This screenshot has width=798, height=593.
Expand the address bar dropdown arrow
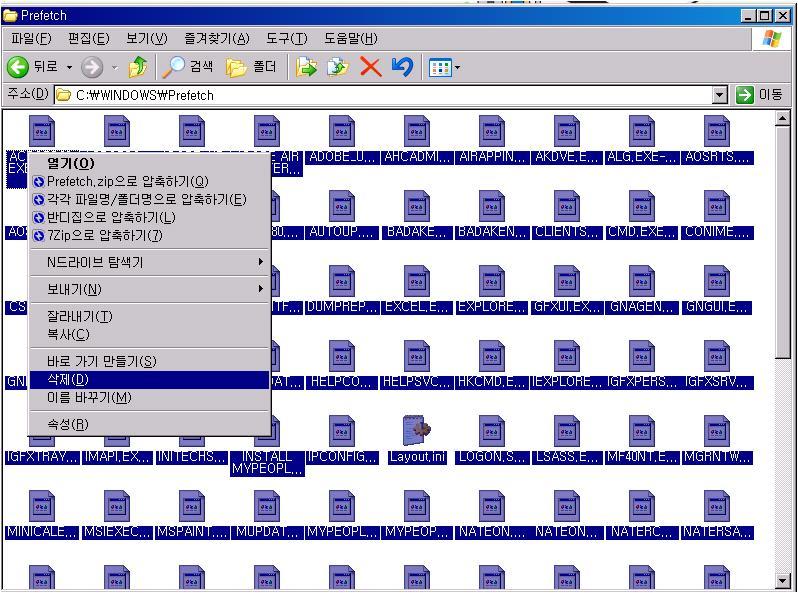719,95
